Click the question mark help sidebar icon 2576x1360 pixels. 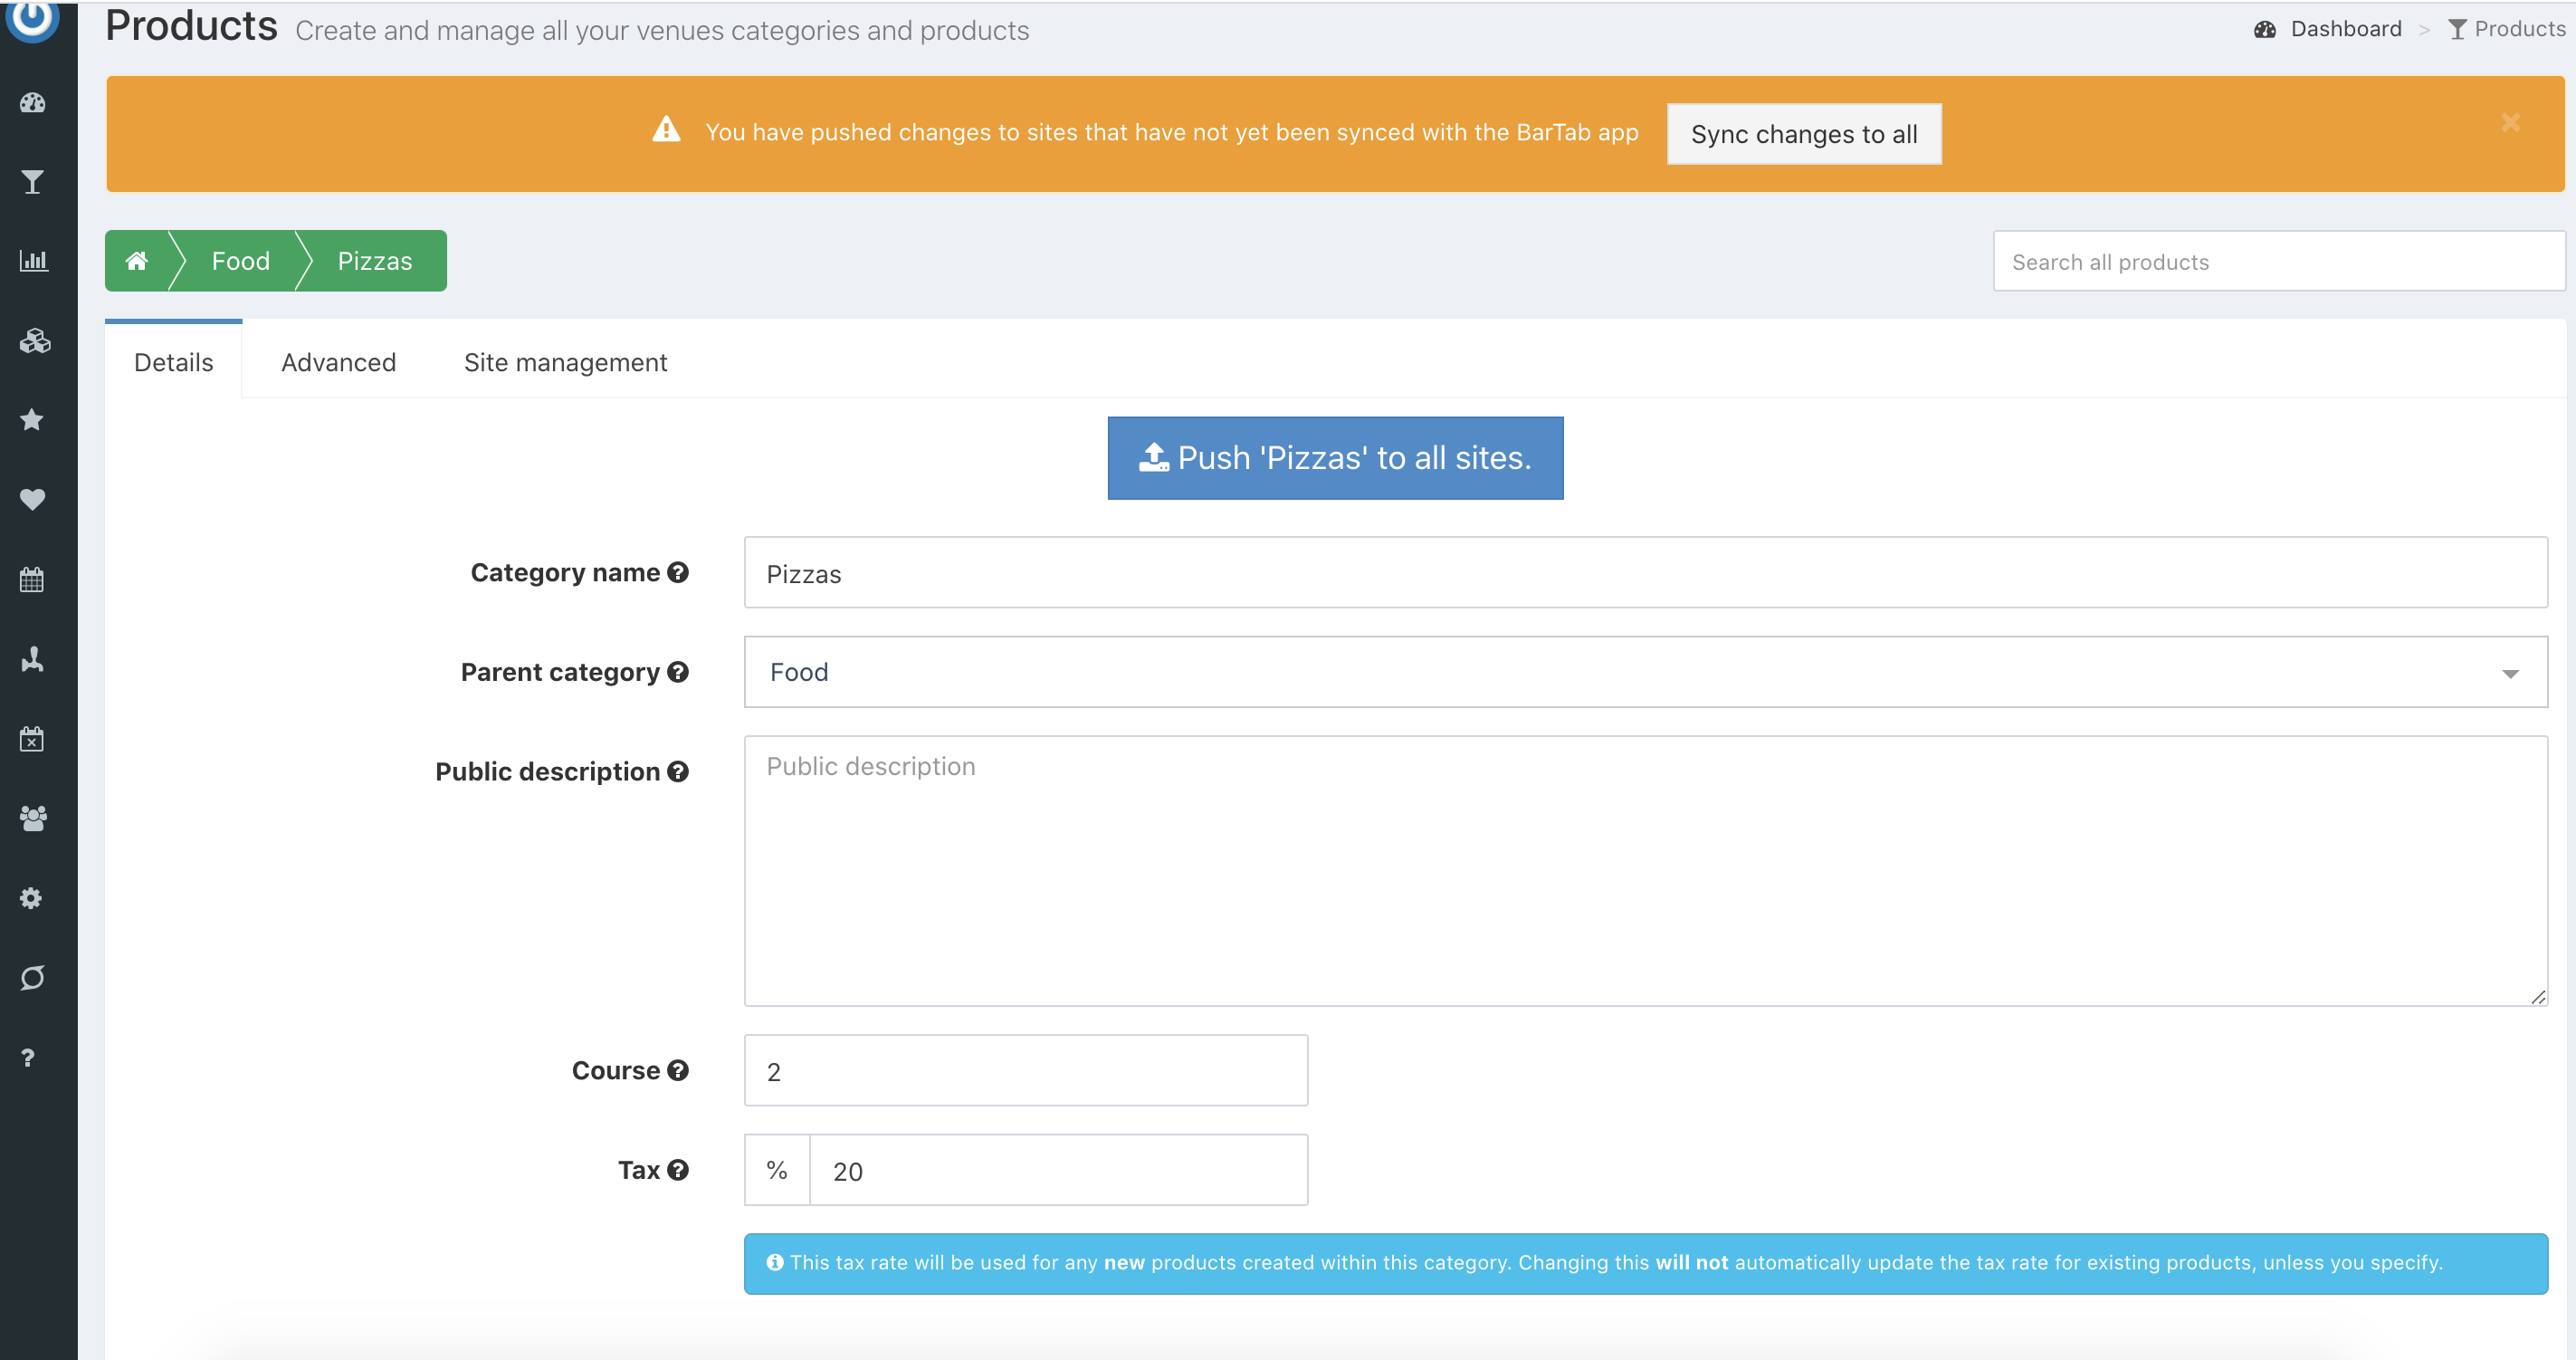click(x=28, y=1058)
